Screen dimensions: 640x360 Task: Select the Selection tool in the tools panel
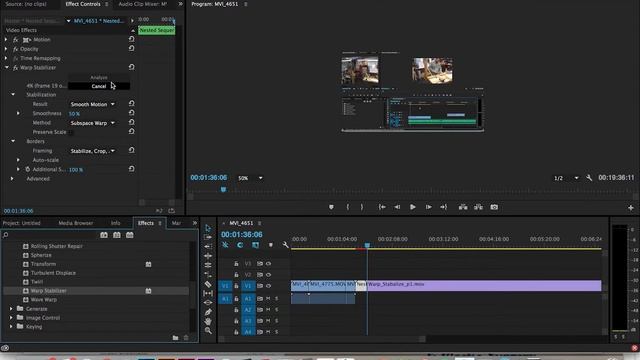[208, 228]
